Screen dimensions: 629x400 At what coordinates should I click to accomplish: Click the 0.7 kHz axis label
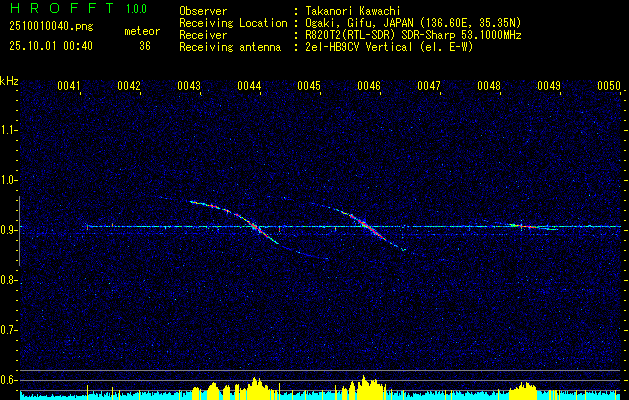tap(7, 330)
